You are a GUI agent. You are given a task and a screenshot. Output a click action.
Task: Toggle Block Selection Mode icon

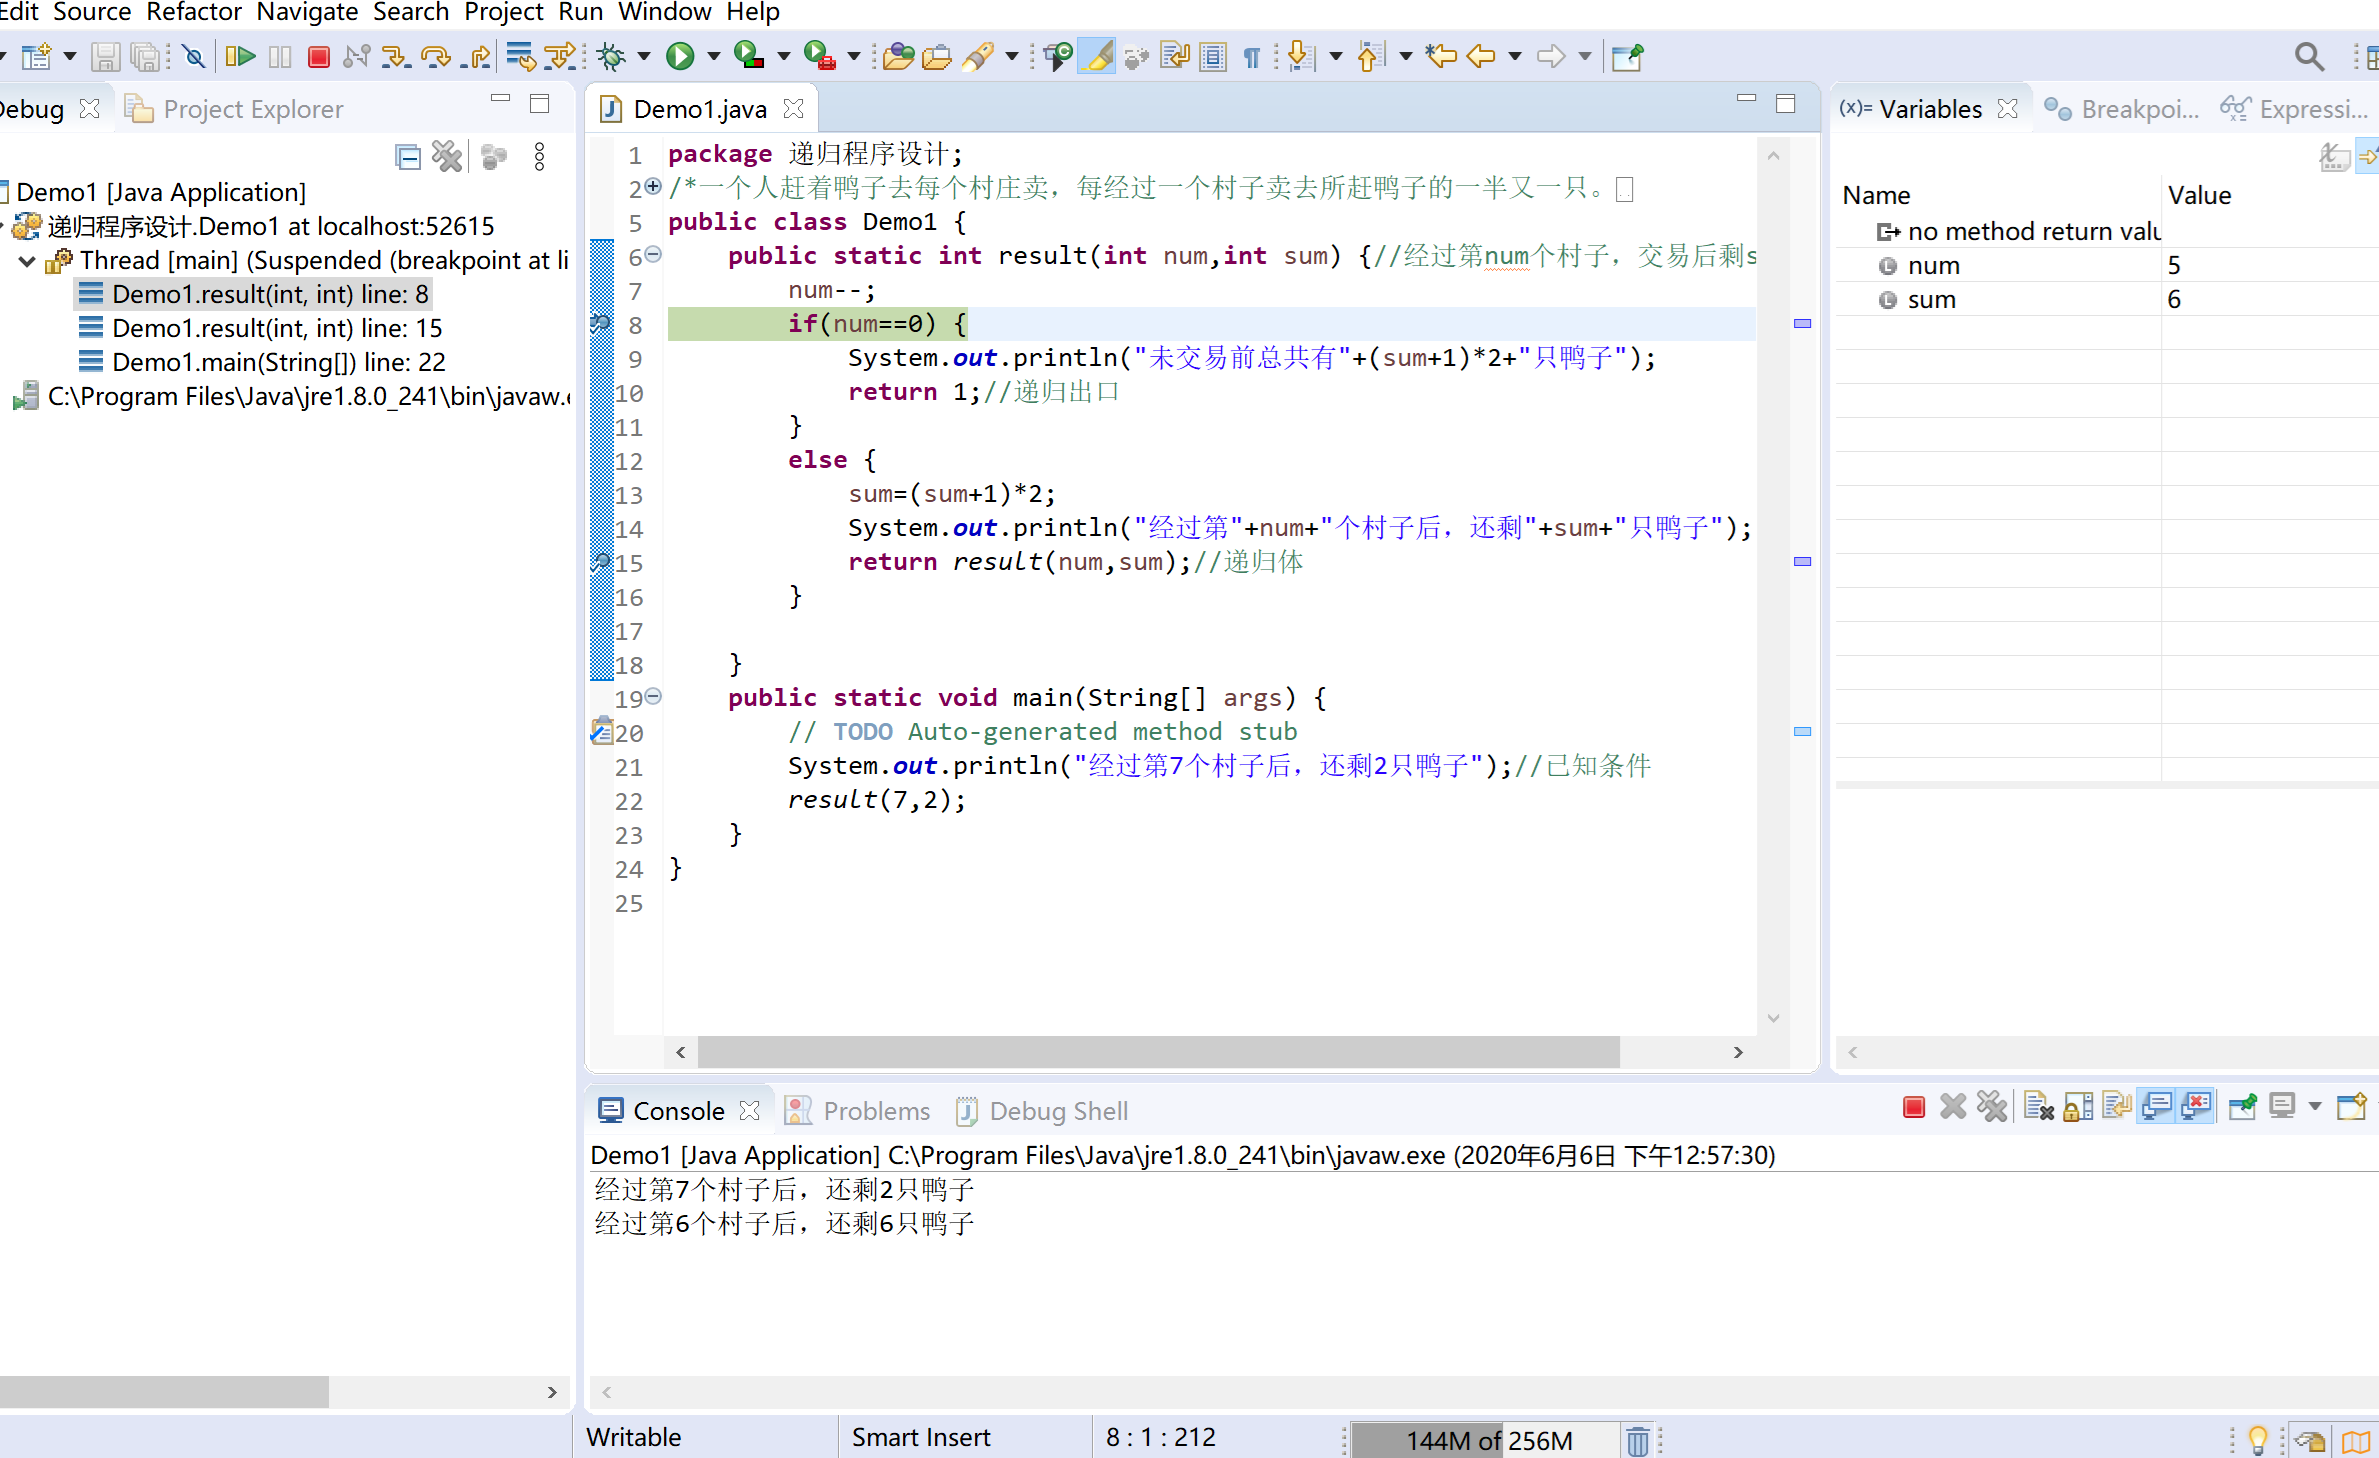click(x=1213, y=57)
